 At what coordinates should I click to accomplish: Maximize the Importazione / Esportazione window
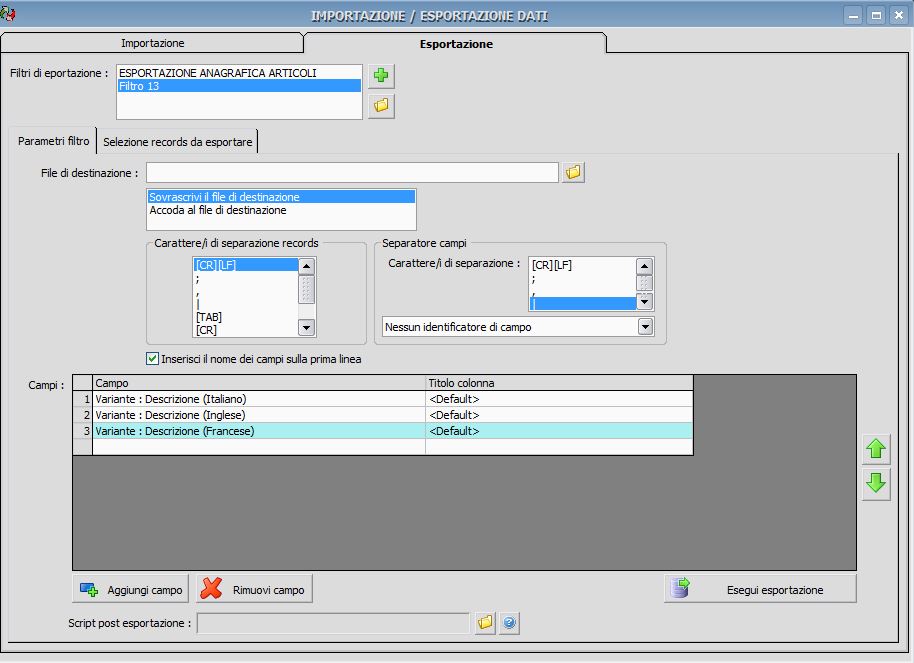pos(876,15)
